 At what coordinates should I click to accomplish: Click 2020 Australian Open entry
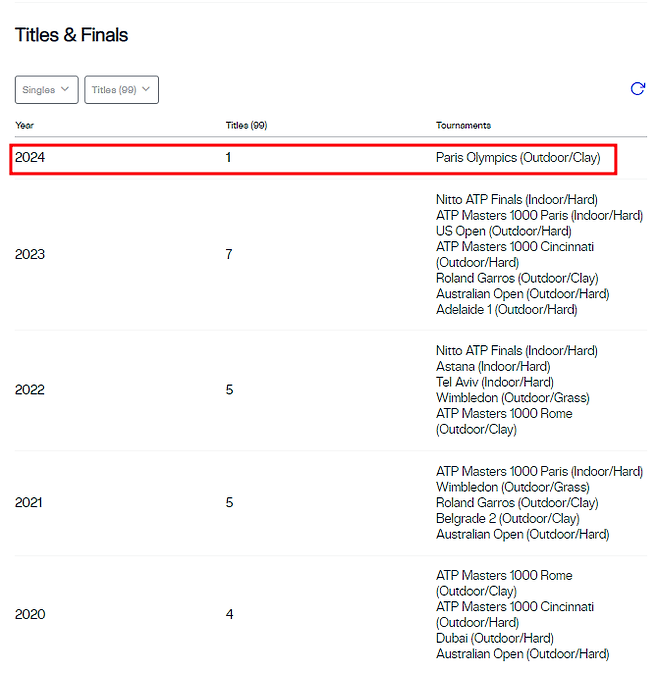[x=523, y=654]
